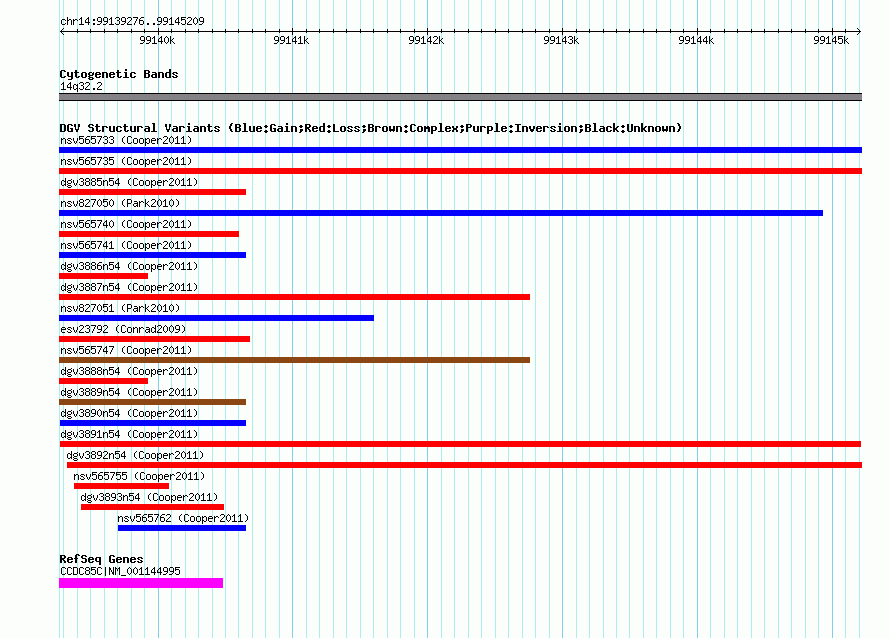This screenshot has width=890, height=638.
Task: Open the dgv3890n54 (Cooper2011) label
Action: coord(129,413)
